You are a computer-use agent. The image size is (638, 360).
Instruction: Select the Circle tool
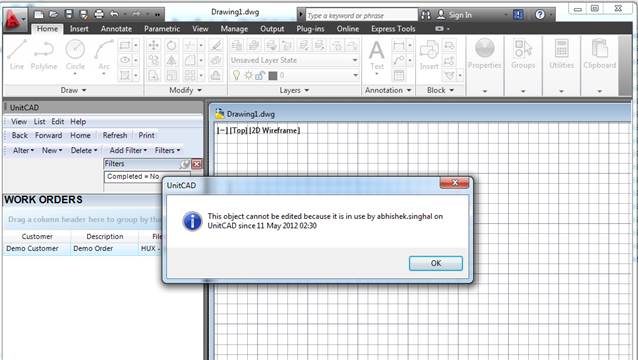[x=75, y=55]
